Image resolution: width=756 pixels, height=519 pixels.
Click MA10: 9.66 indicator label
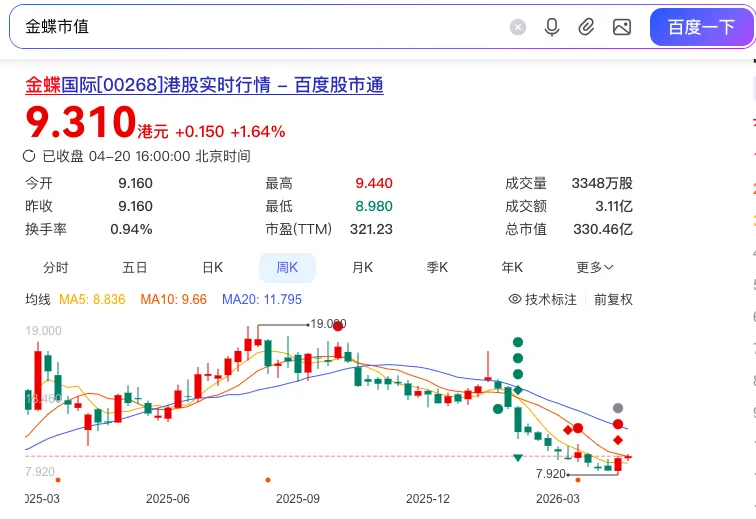pyautogui.click(x=174, y=300)
